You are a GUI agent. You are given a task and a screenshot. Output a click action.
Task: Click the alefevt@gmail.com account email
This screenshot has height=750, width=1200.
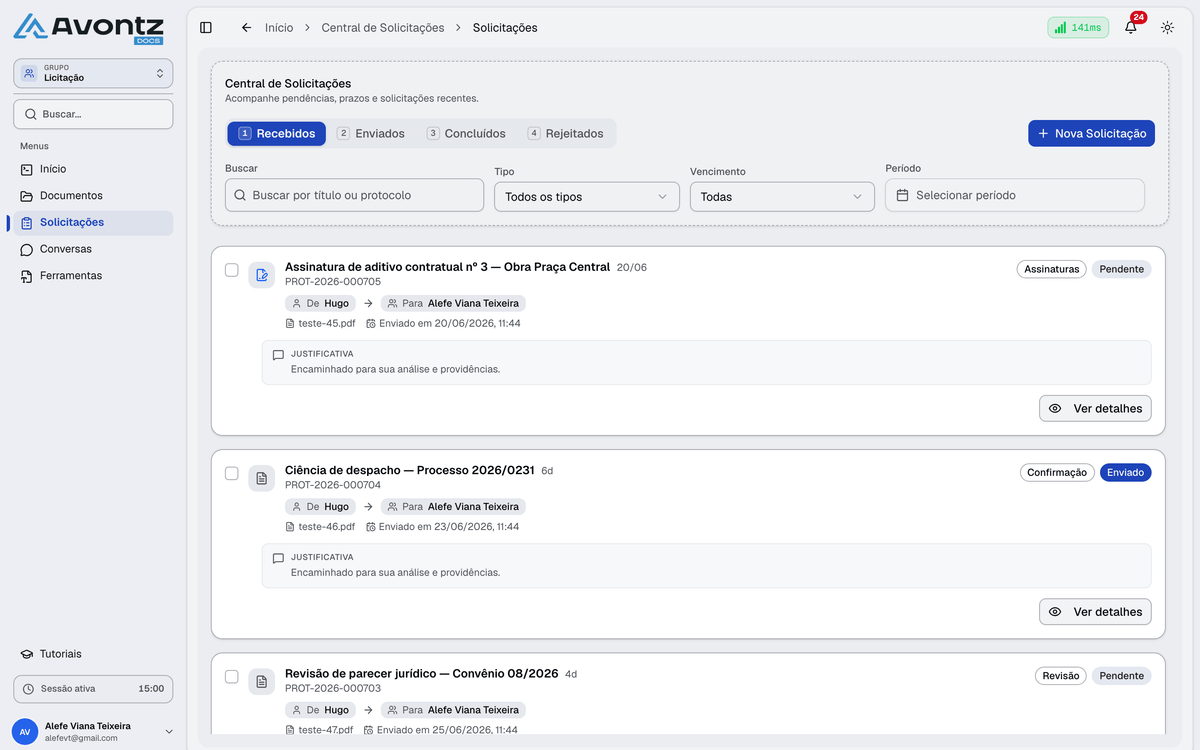coord(81,738)
